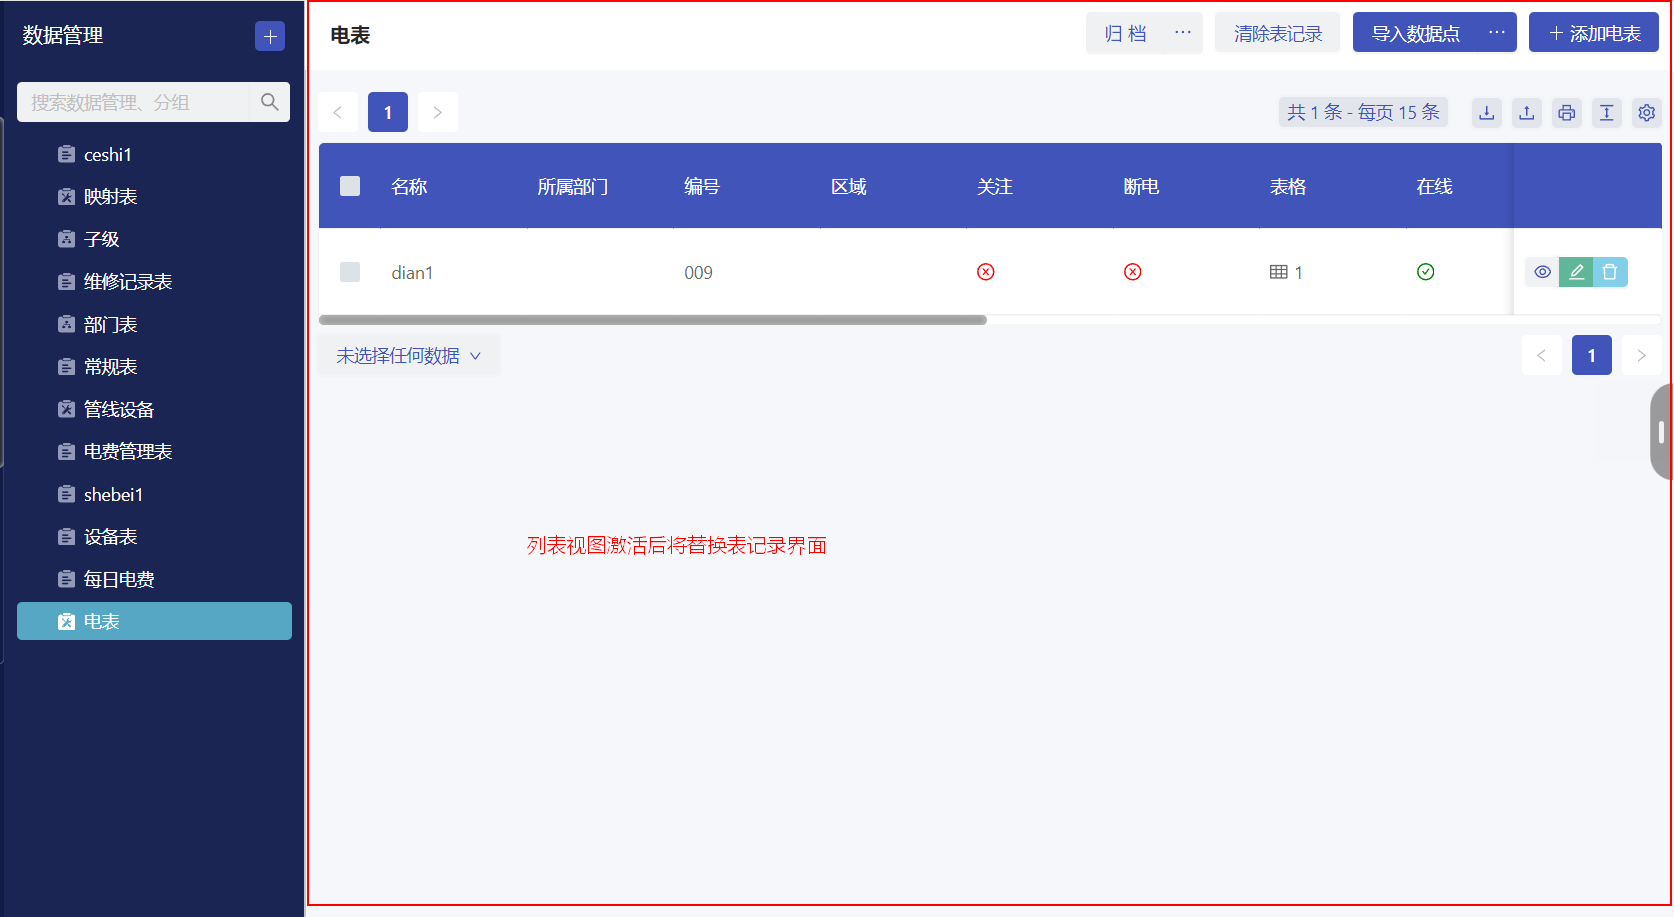Select 子级 in the sidebar list

tap(154, 239)
